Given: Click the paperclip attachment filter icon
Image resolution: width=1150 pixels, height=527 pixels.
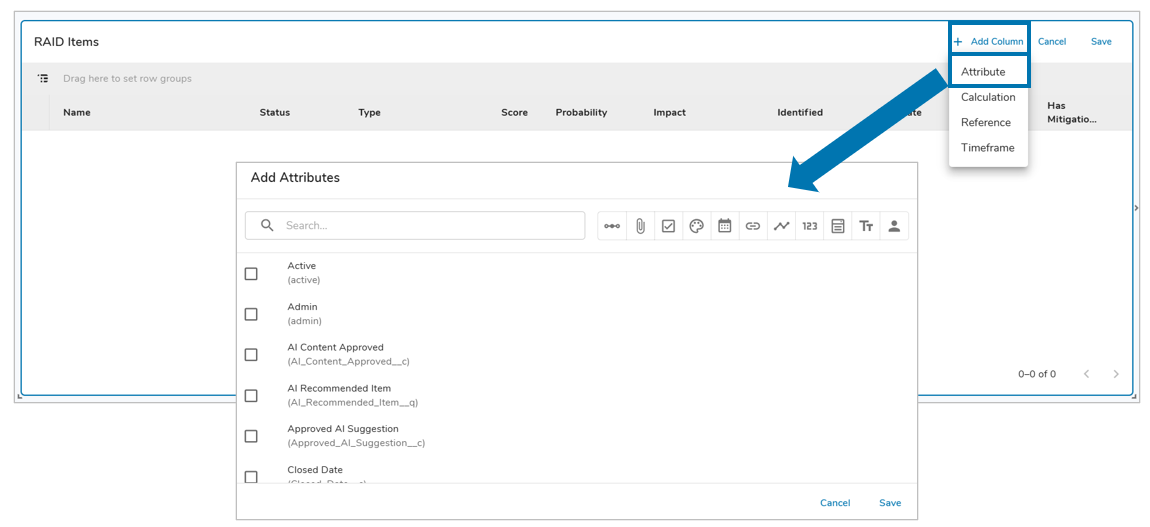Looking at the screenshot, I should [640, 226].
